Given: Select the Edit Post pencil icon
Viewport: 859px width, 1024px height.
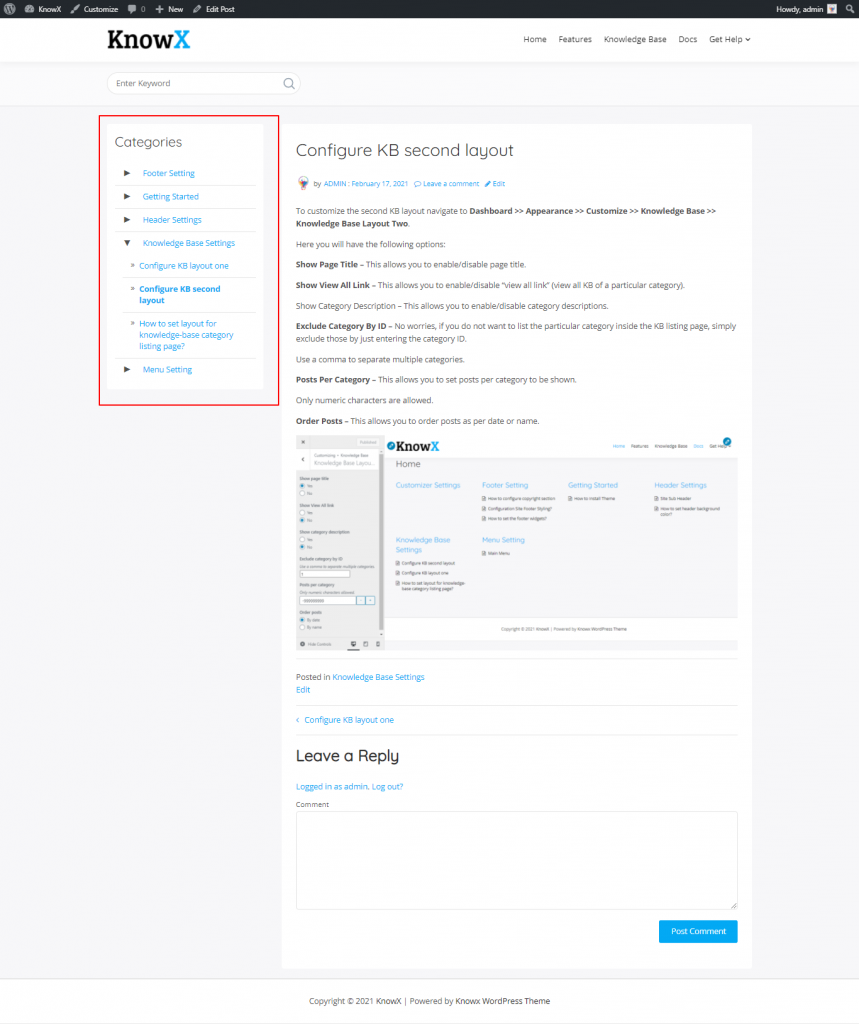Looking at the screenshot, I should 197,8.
